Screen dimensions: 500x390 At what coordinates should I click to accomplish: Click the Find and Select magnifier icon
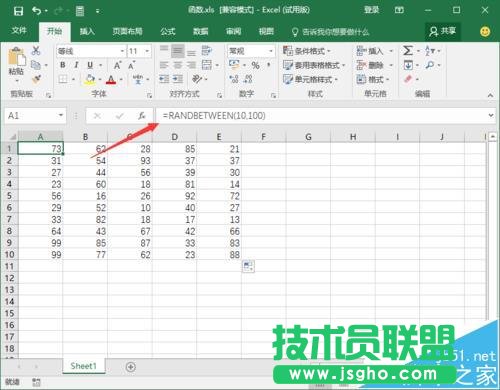(x=430, y=65)
